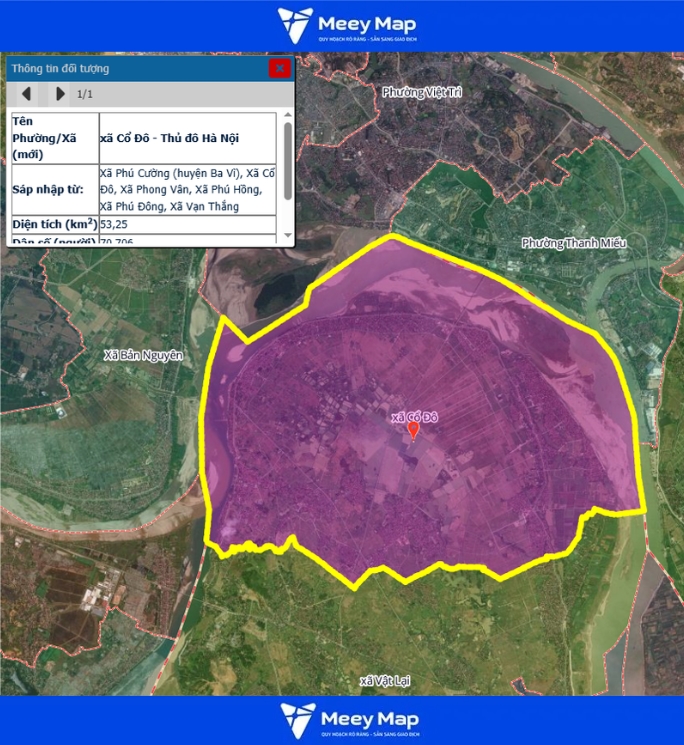Viewport: 684px width, 745px height.
Task: Click the Xã Bản Nguyên map label
Action: pyautogui.click(x=144, y=355)
